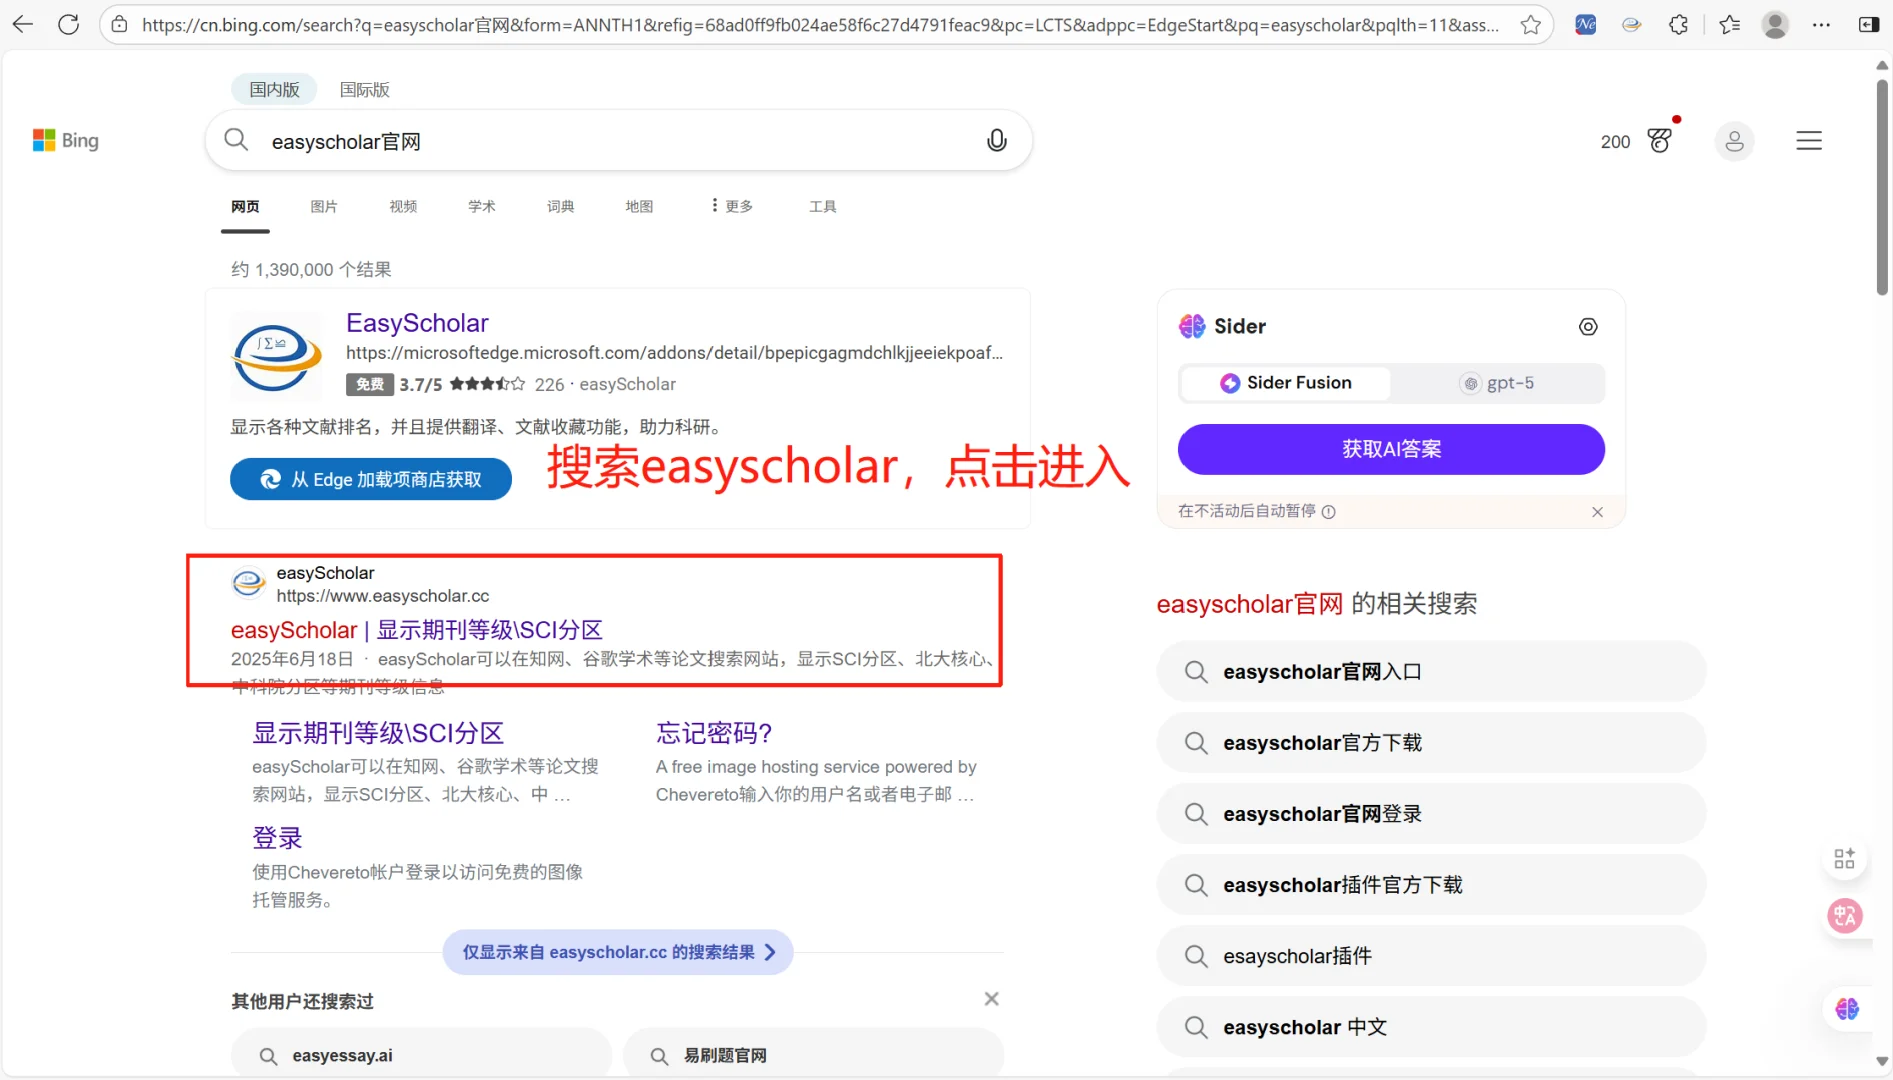Switch to the 国际版 tab
Viewport: 1893px width, 1080px height.
click(364, 89)
